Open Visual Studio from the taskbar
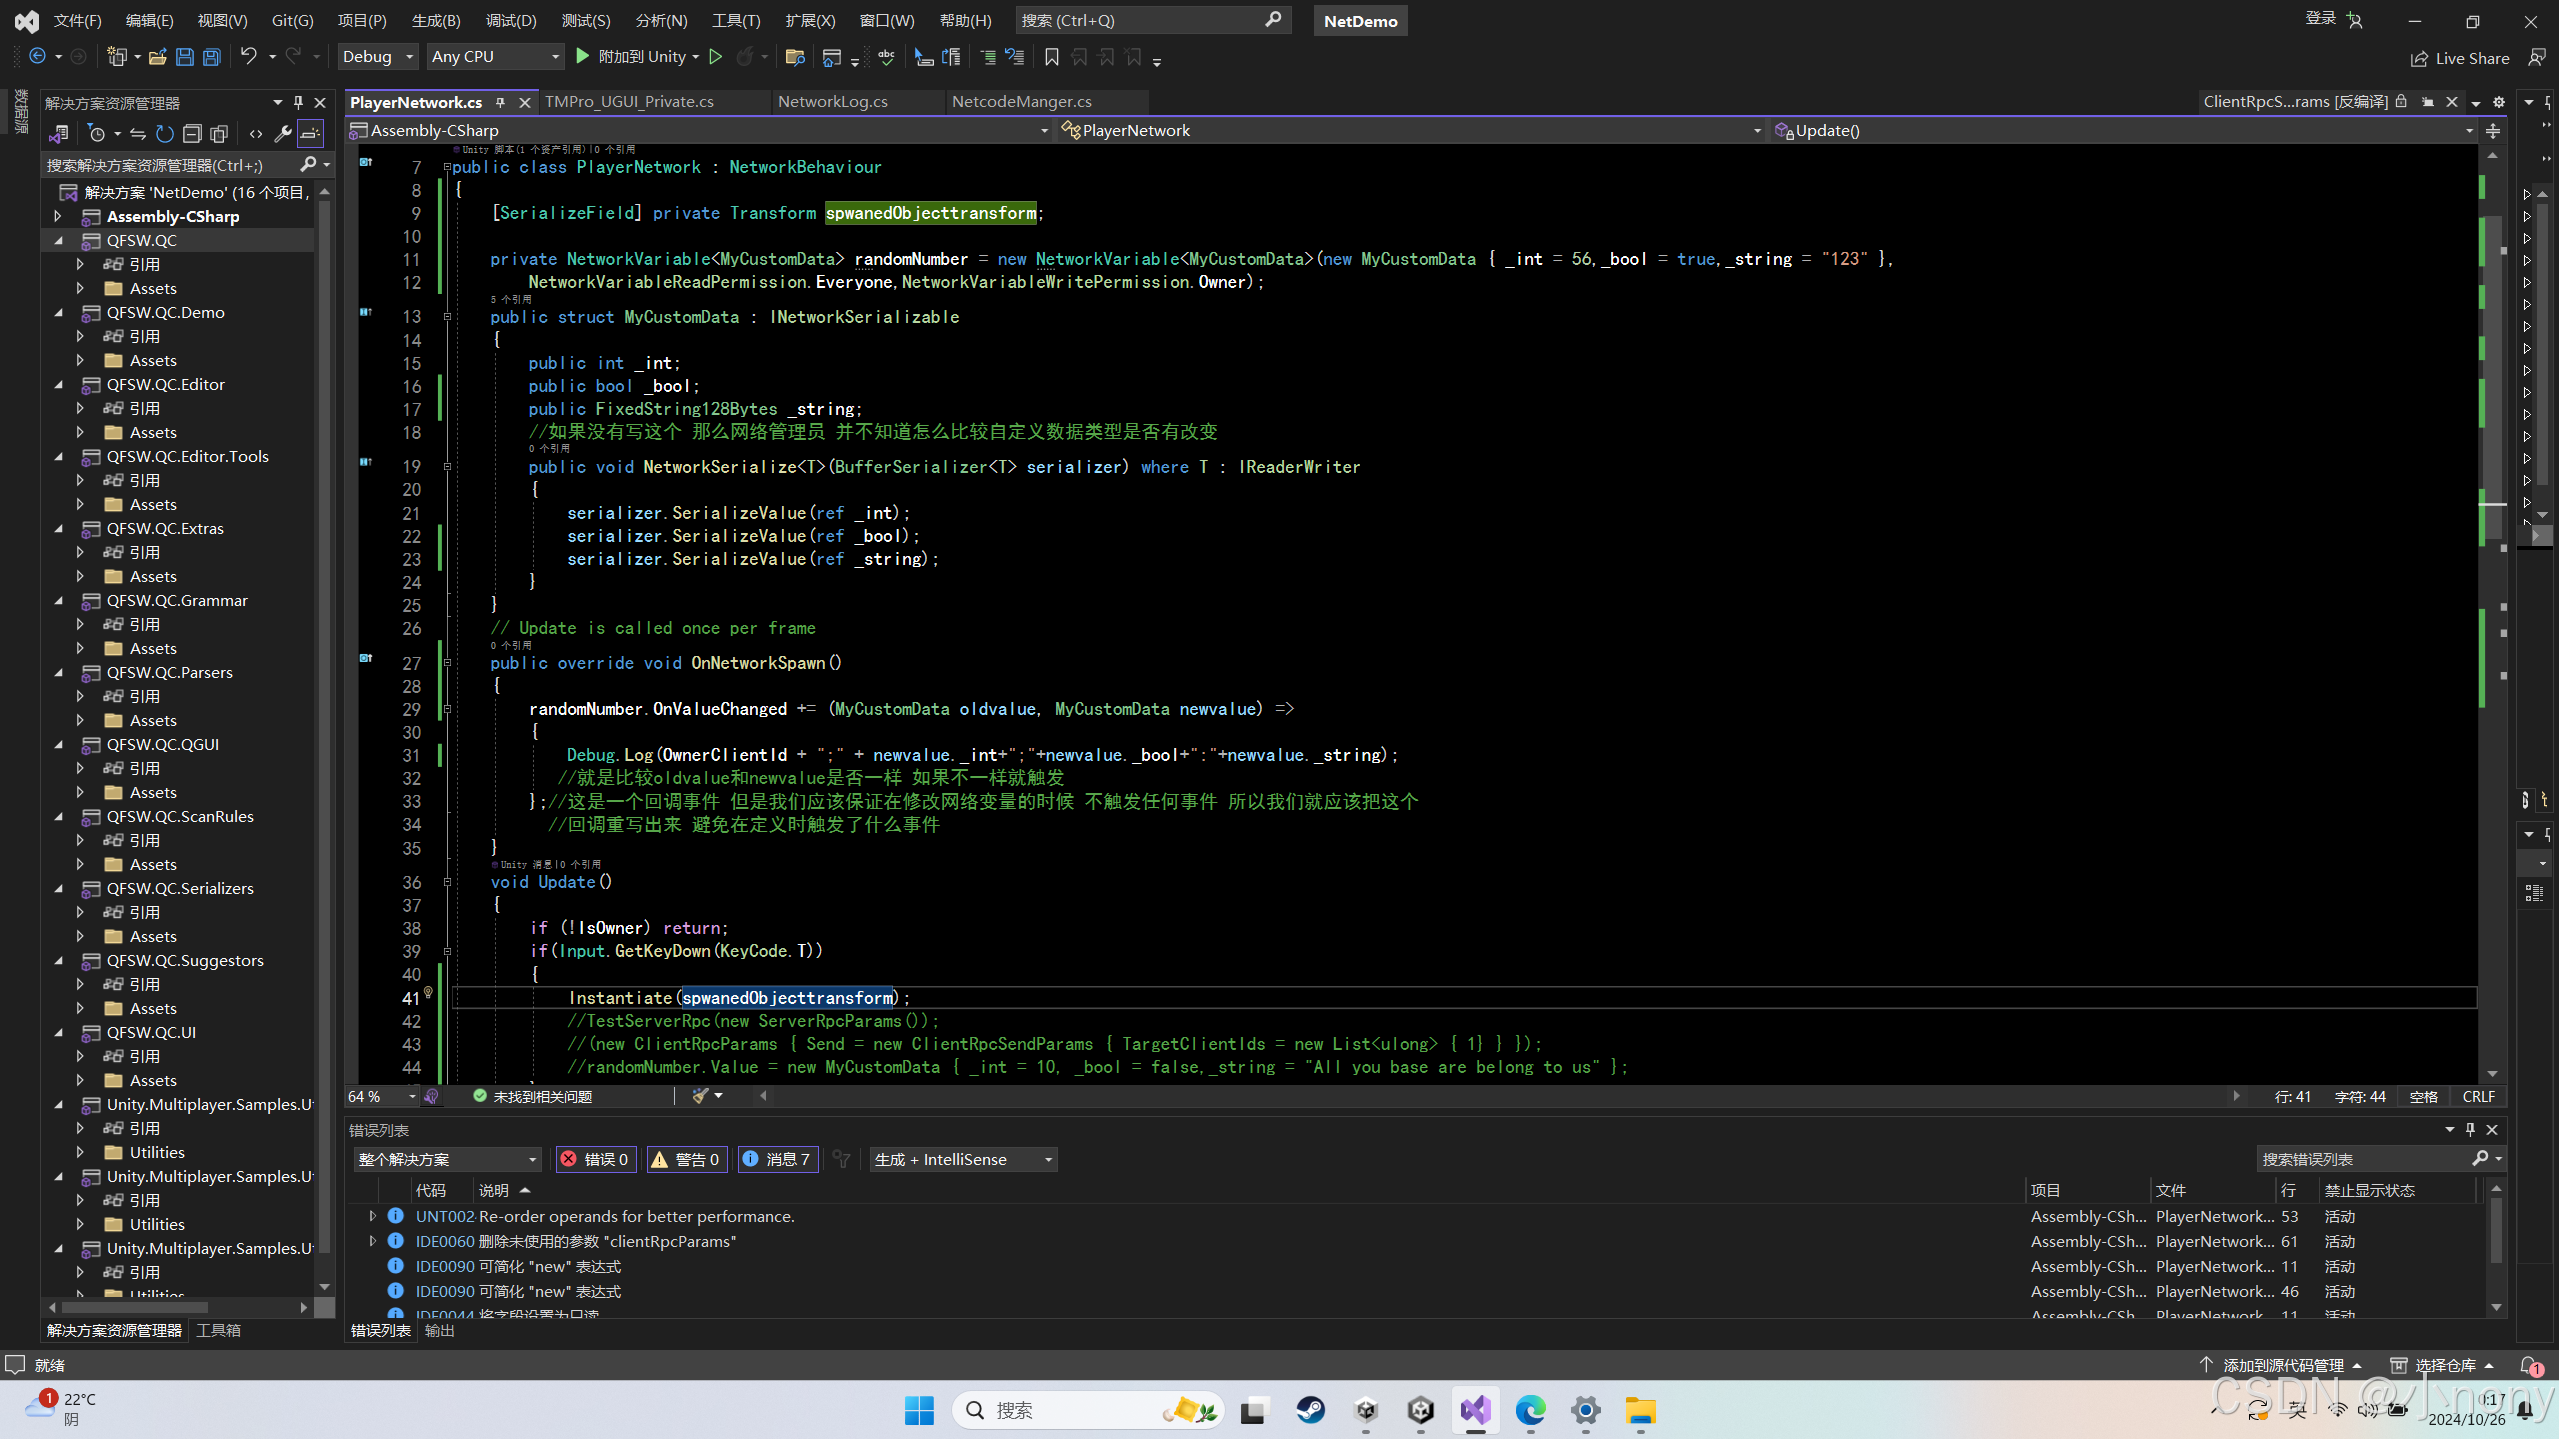The height and width of the screenshot is (1439, 2559). (x=1475, y=1410)
